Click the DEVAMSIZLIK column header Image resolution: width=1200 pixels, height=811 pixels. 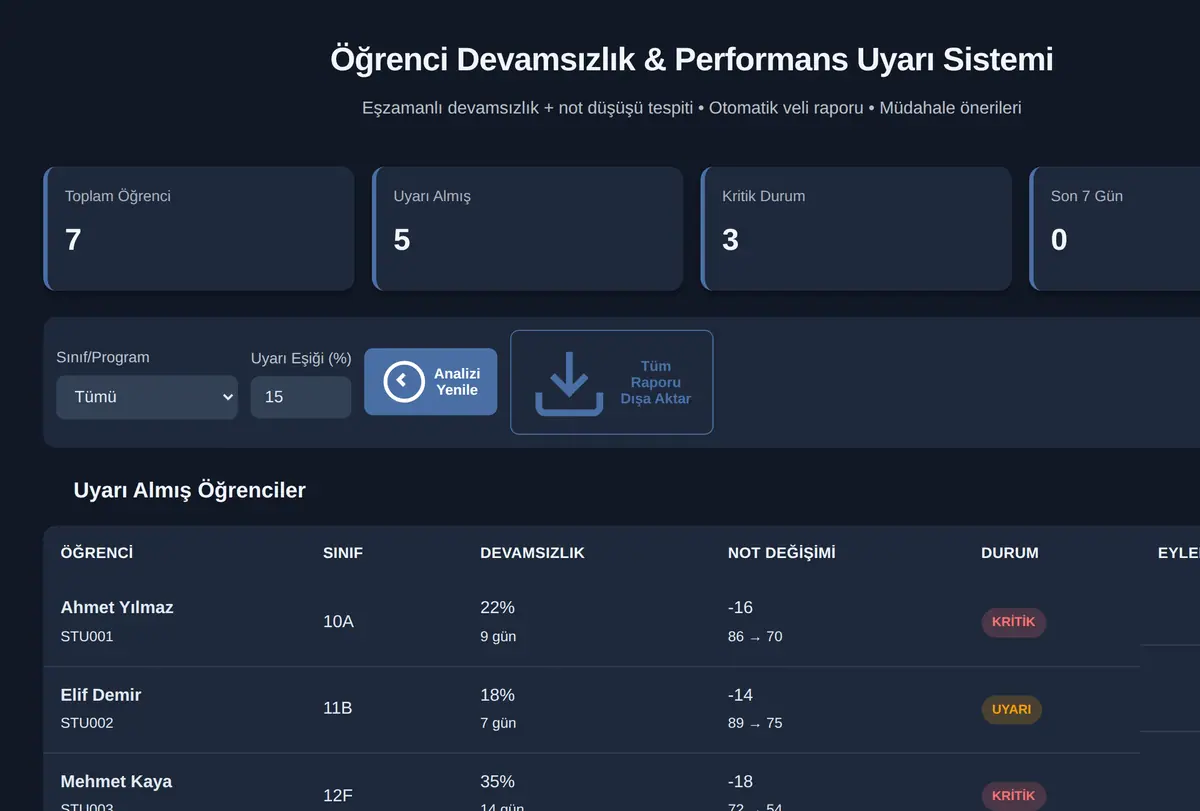click(532, 553)
